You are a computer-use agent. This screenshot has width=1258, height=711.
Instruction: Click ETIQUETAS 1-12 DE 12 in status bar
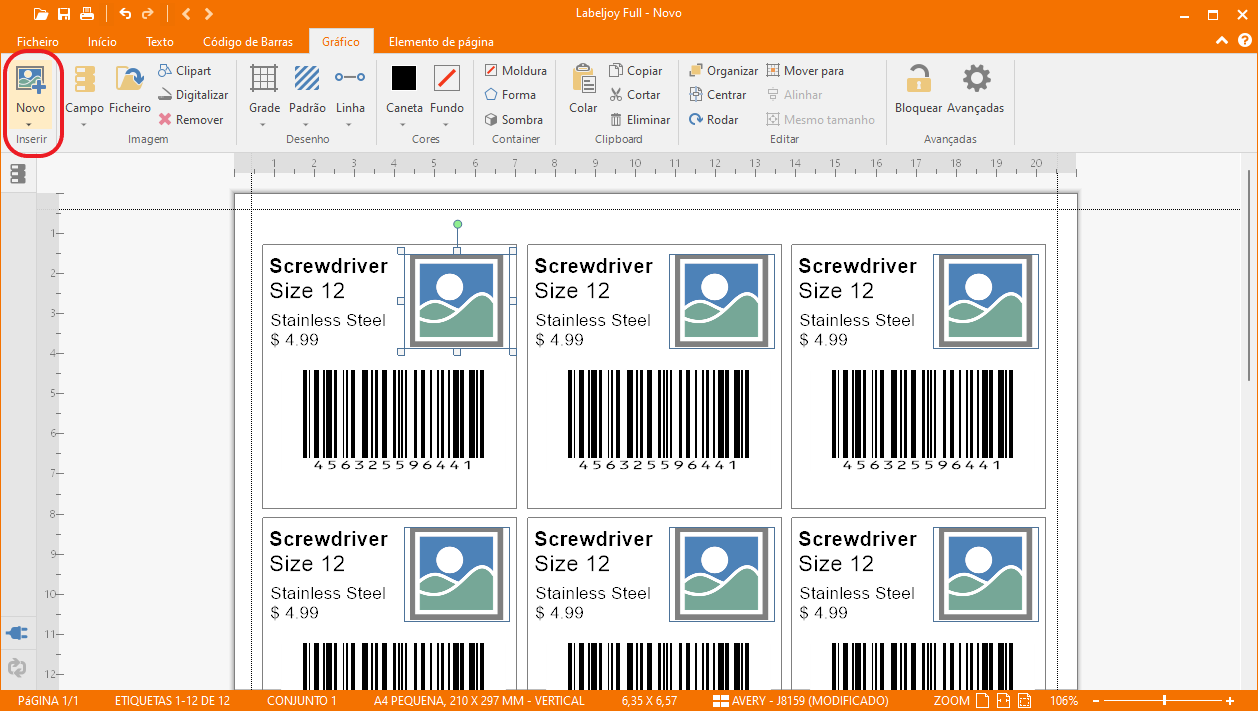pos(172,700)
